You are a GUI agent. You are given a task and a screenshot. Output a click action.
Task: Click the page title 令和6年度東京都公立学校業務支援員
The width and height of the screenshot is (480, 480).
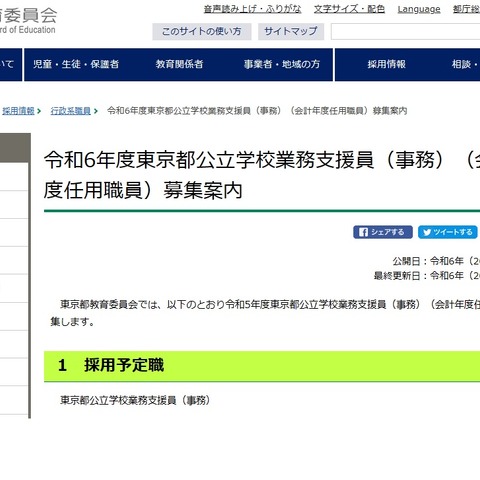262,175
